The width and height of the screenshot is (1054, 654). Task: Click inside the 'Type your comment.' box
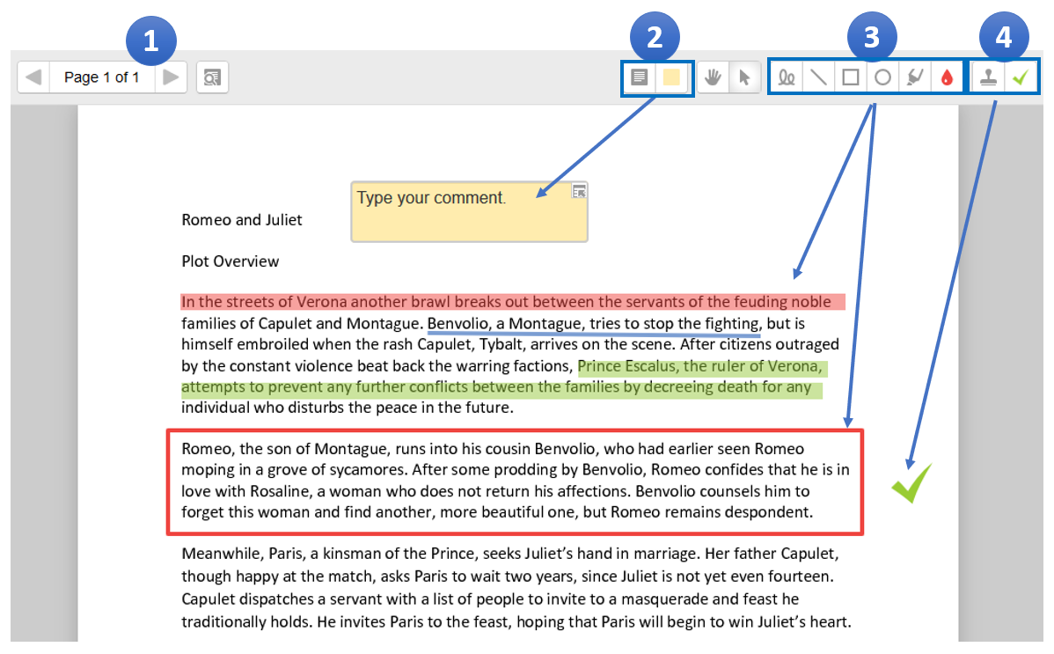coord(469,212)
